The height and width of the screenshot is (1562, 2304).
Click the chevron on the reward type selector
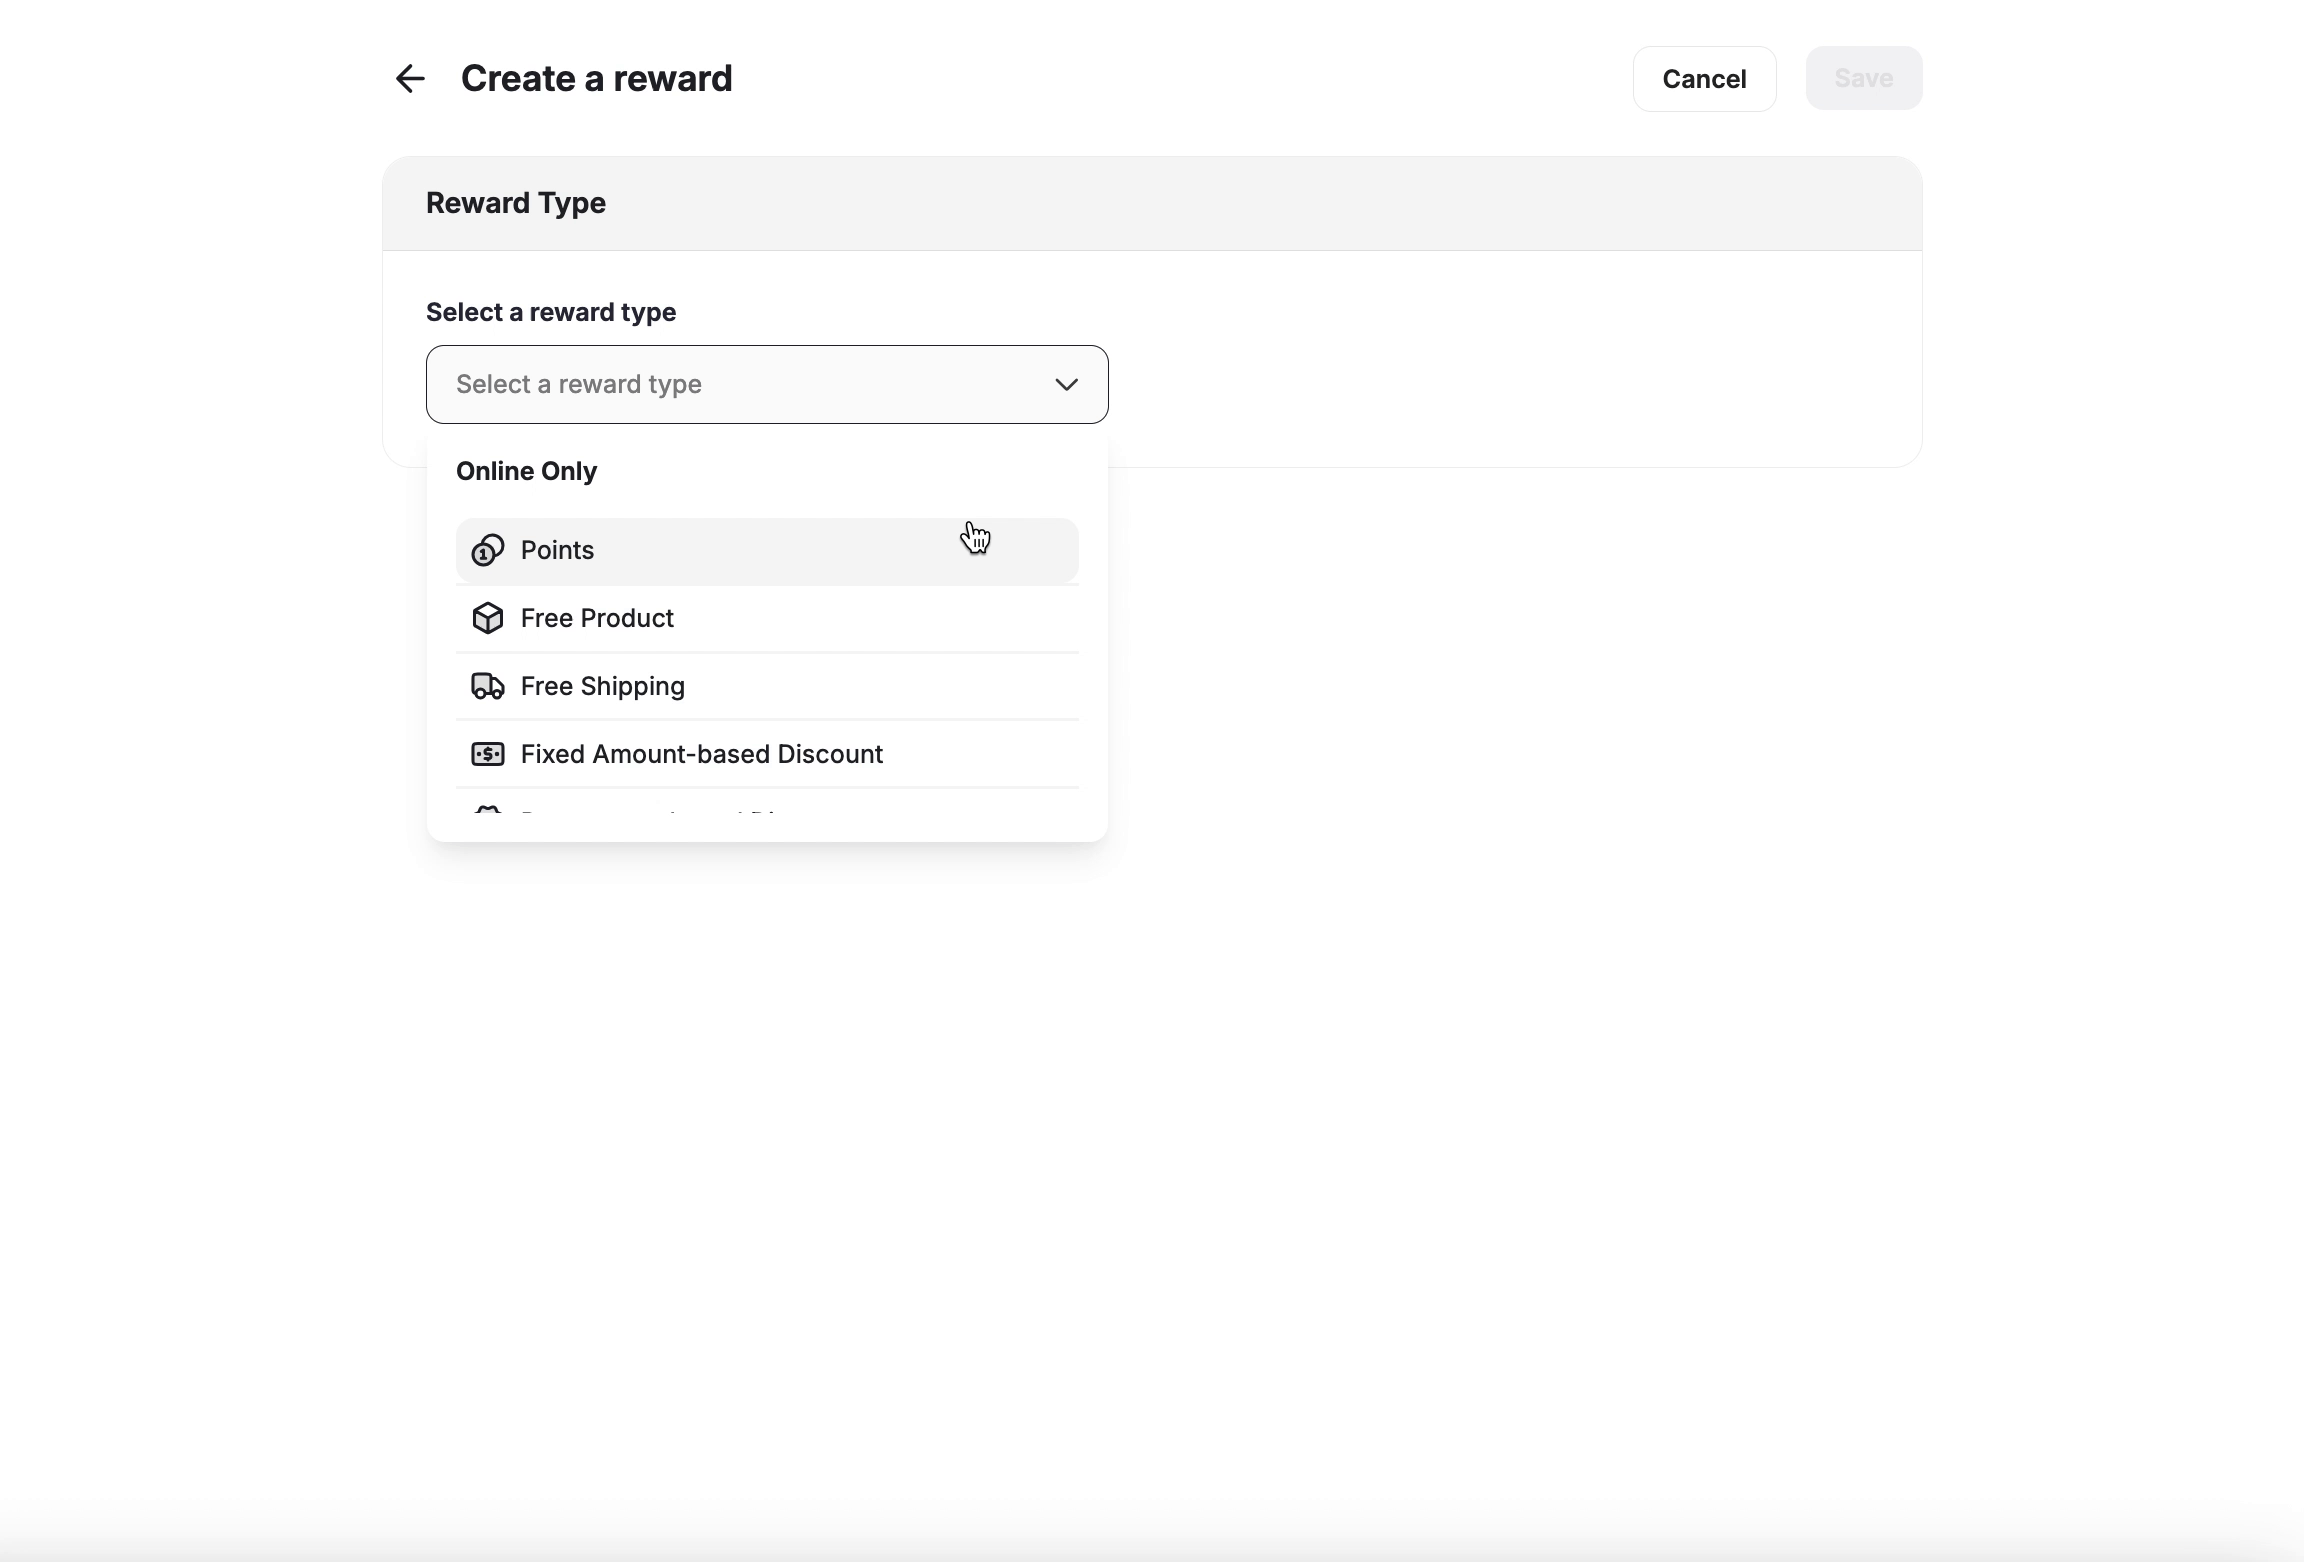pyautogui.click(x=1066, y=384)
